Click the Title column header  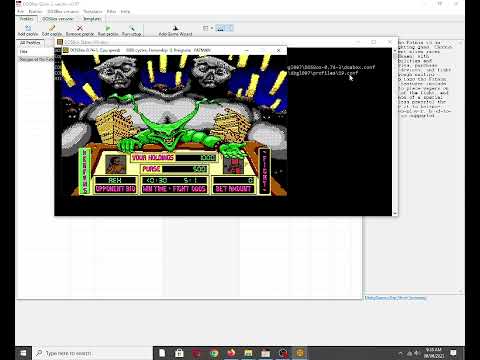coord(24,52)
